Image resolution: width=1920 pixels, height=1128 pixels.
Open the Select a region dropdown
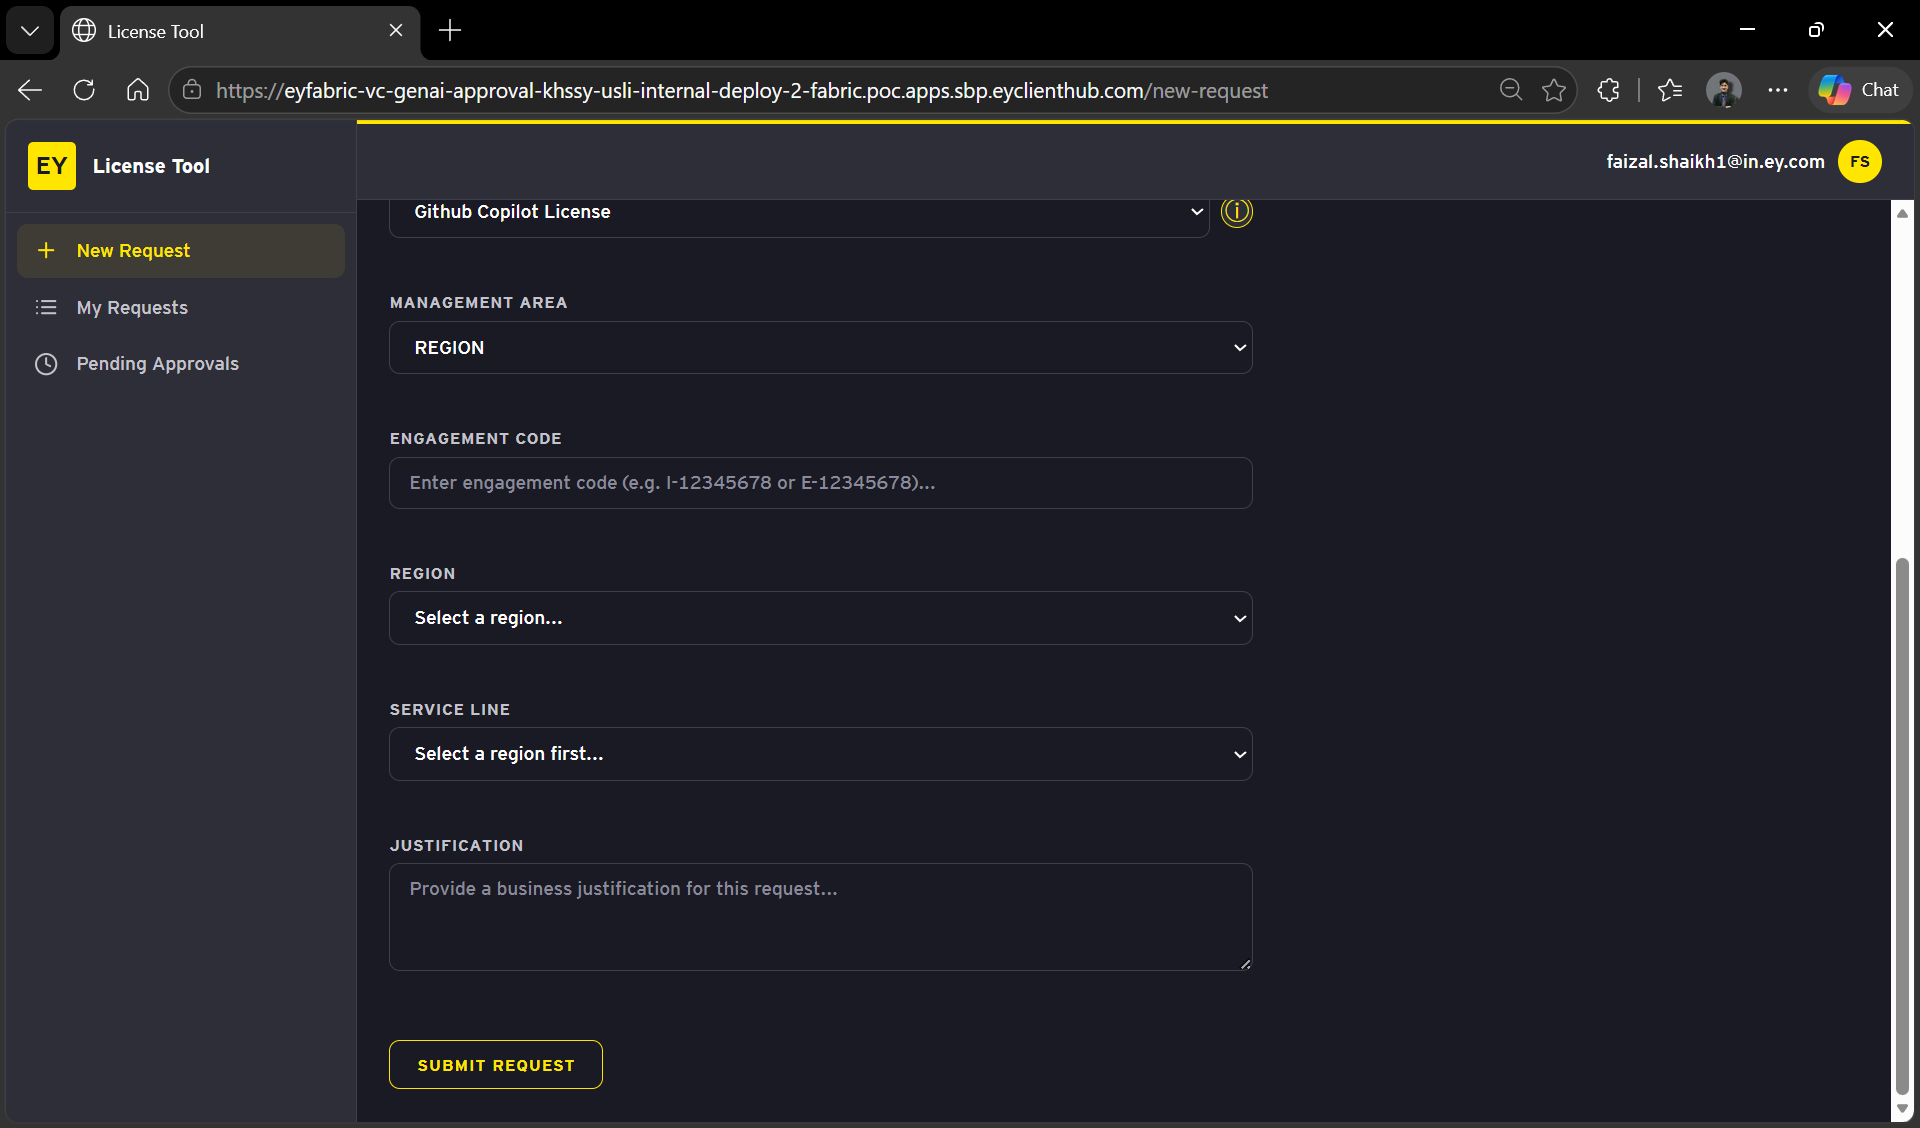click(x=821, y=618)
